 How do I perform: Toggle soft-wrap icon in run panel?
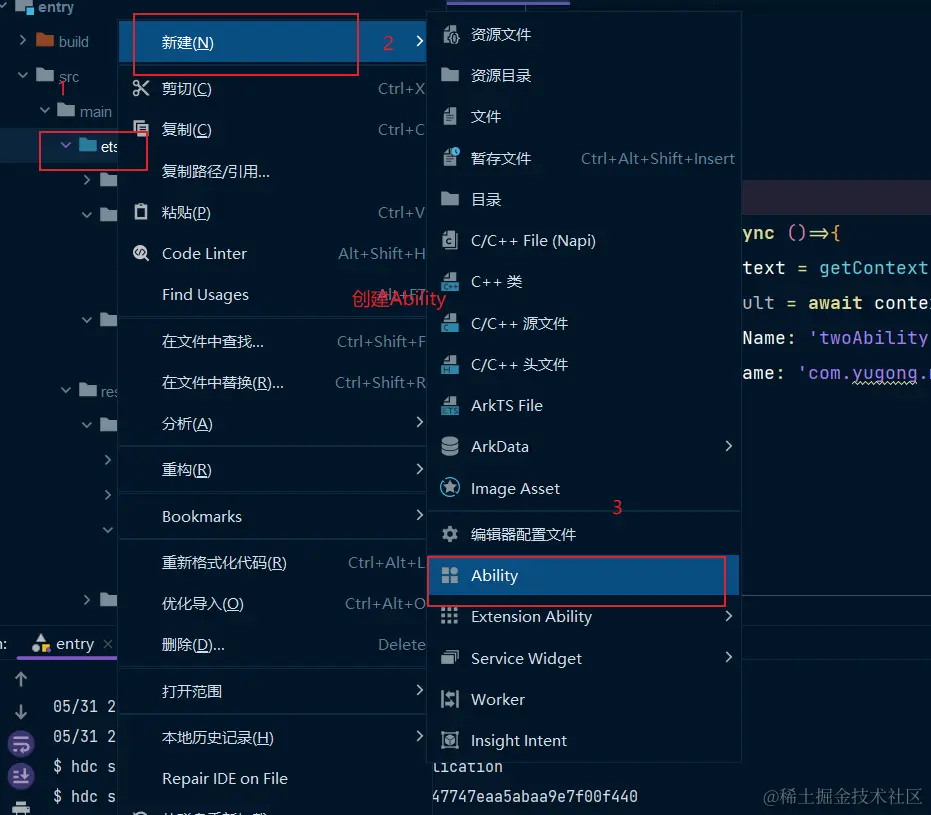click(x=21, y=744)
